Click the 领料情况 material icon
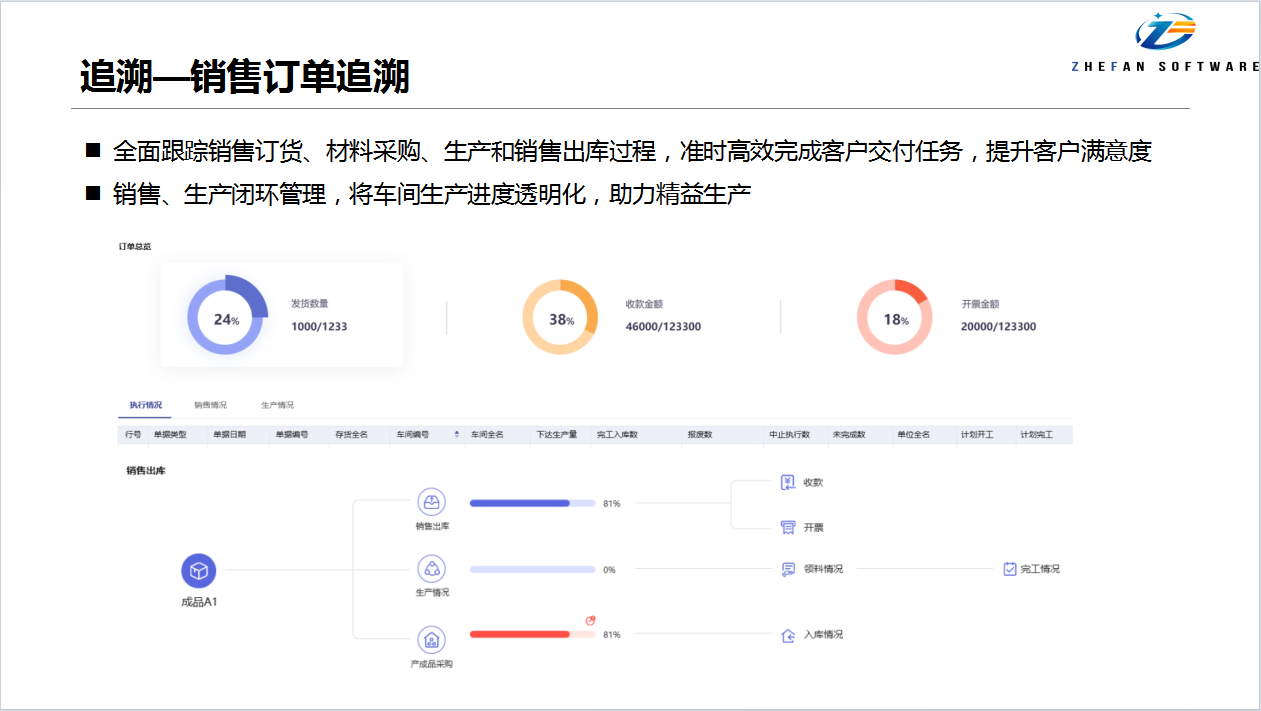Screen dimensions: 1261x711 (x=788, y=569)
